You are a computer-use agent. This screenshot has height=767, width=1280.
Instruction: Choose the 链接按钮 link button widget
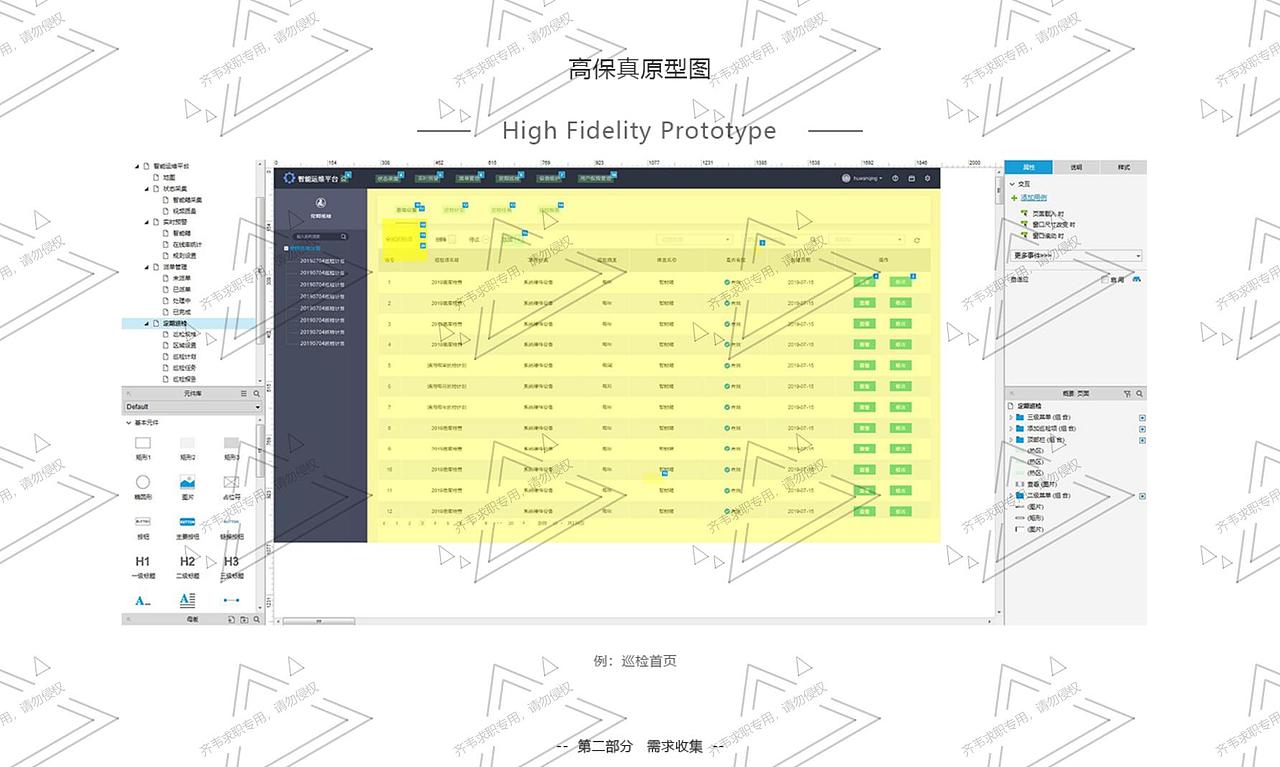coord(231,527)
